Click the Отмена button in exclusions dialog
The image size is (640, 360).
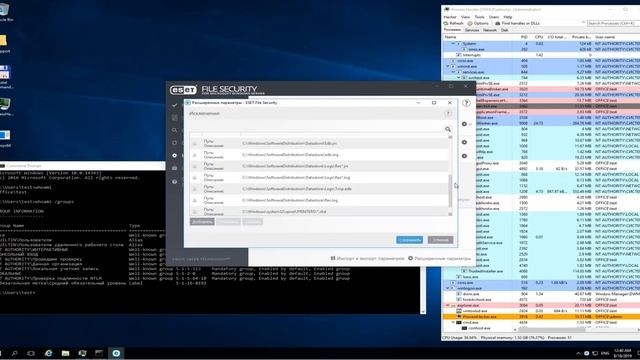(440, 240)
